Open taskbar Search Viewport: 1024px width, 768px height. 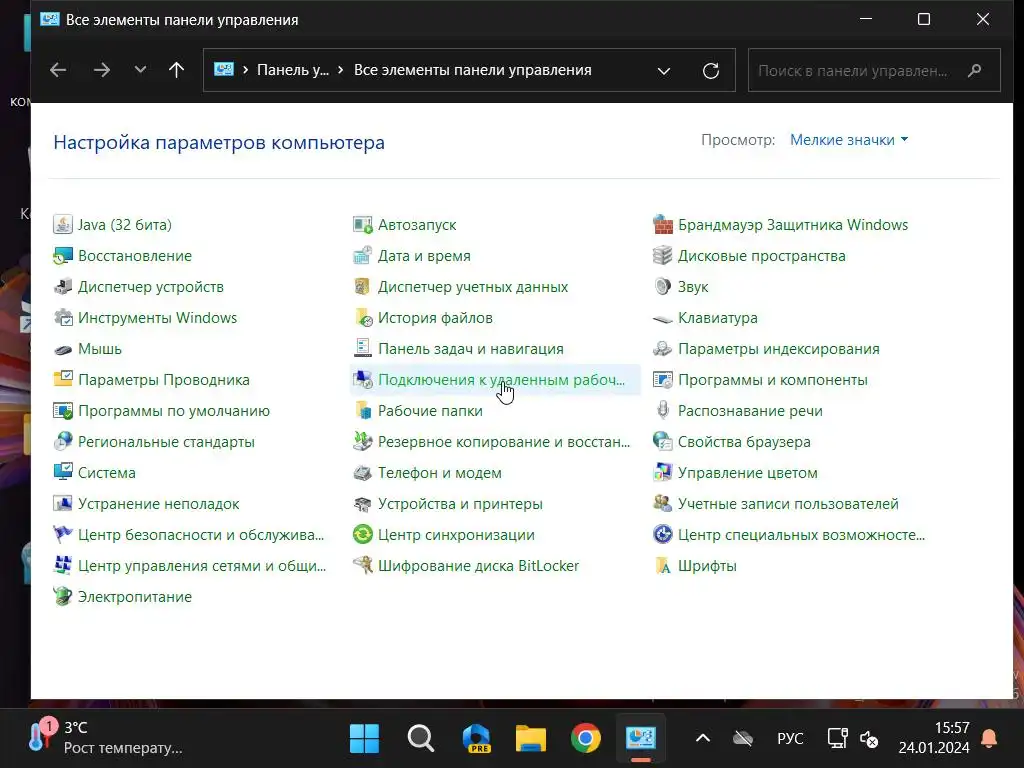pyautogui.click(x=421, y=739)
